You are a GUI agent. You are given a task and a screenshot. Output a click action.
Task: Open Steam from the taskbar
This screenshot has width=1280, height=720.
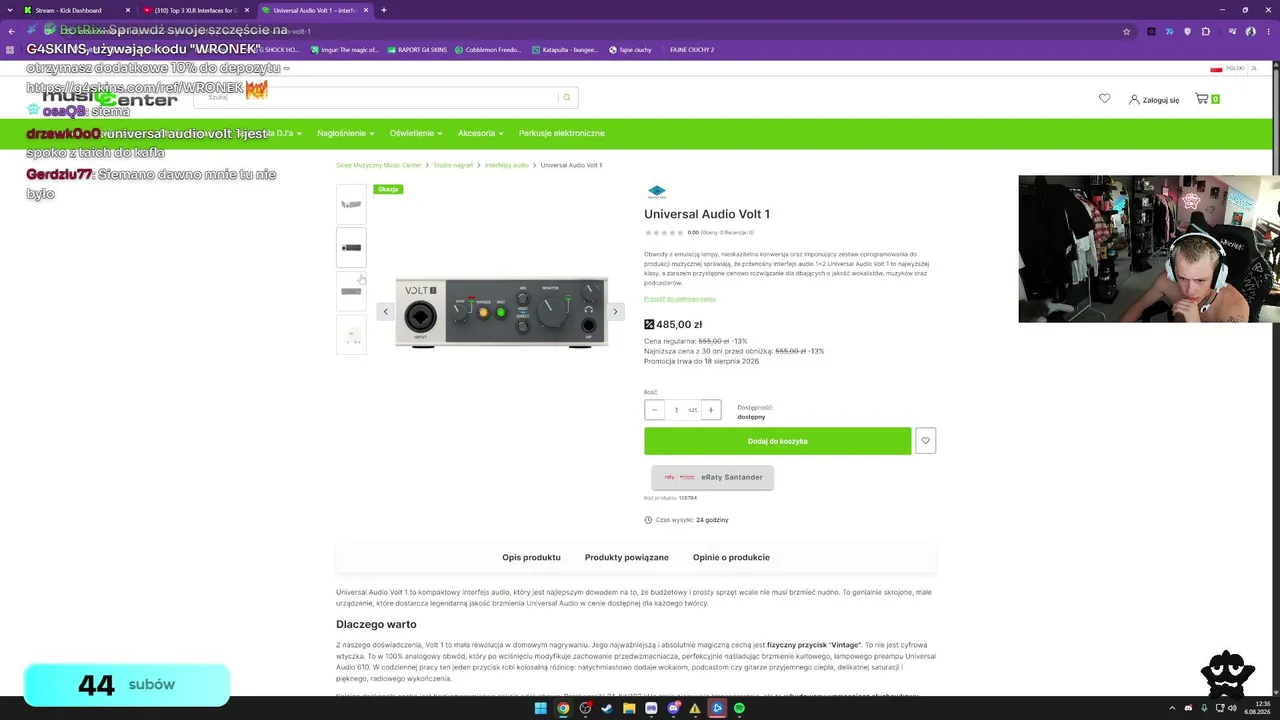point(607,708)
